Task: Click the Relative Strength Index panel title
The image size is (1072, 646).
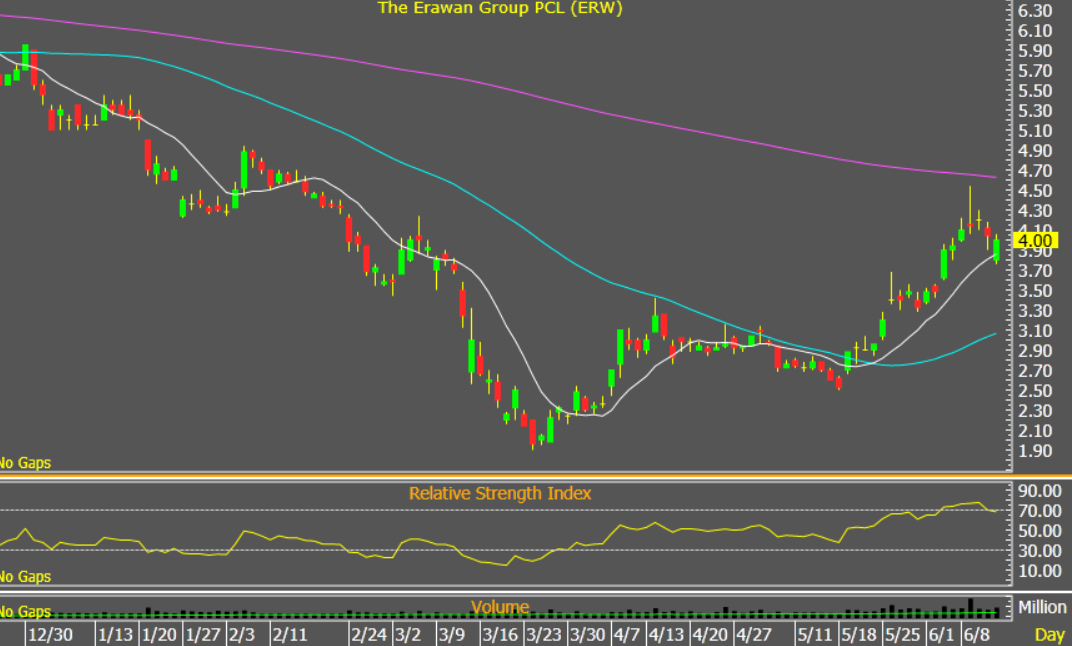Action: pos(500,494)
